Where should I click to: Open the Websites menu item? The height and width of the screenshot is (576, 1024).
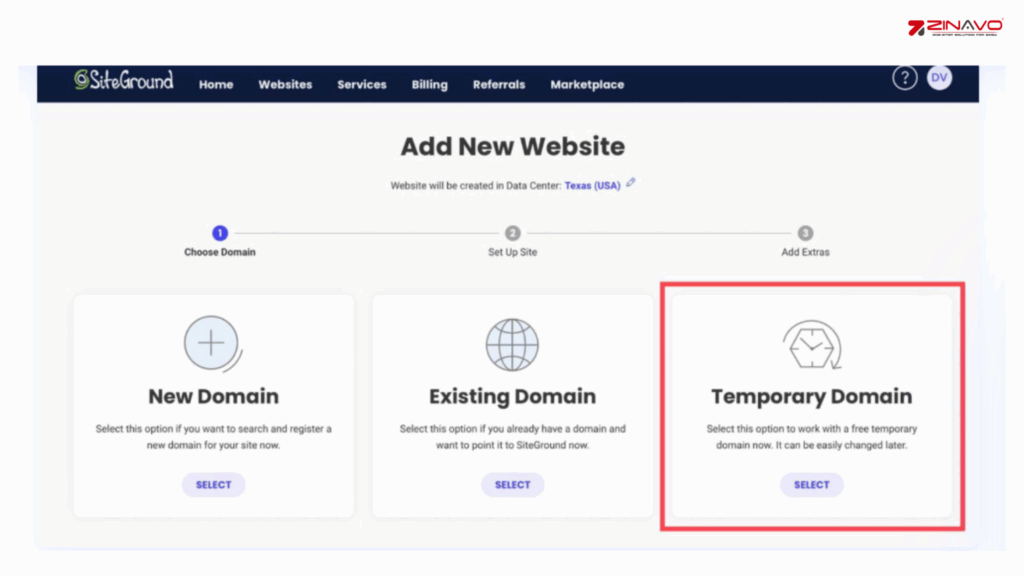coord(285,85)
